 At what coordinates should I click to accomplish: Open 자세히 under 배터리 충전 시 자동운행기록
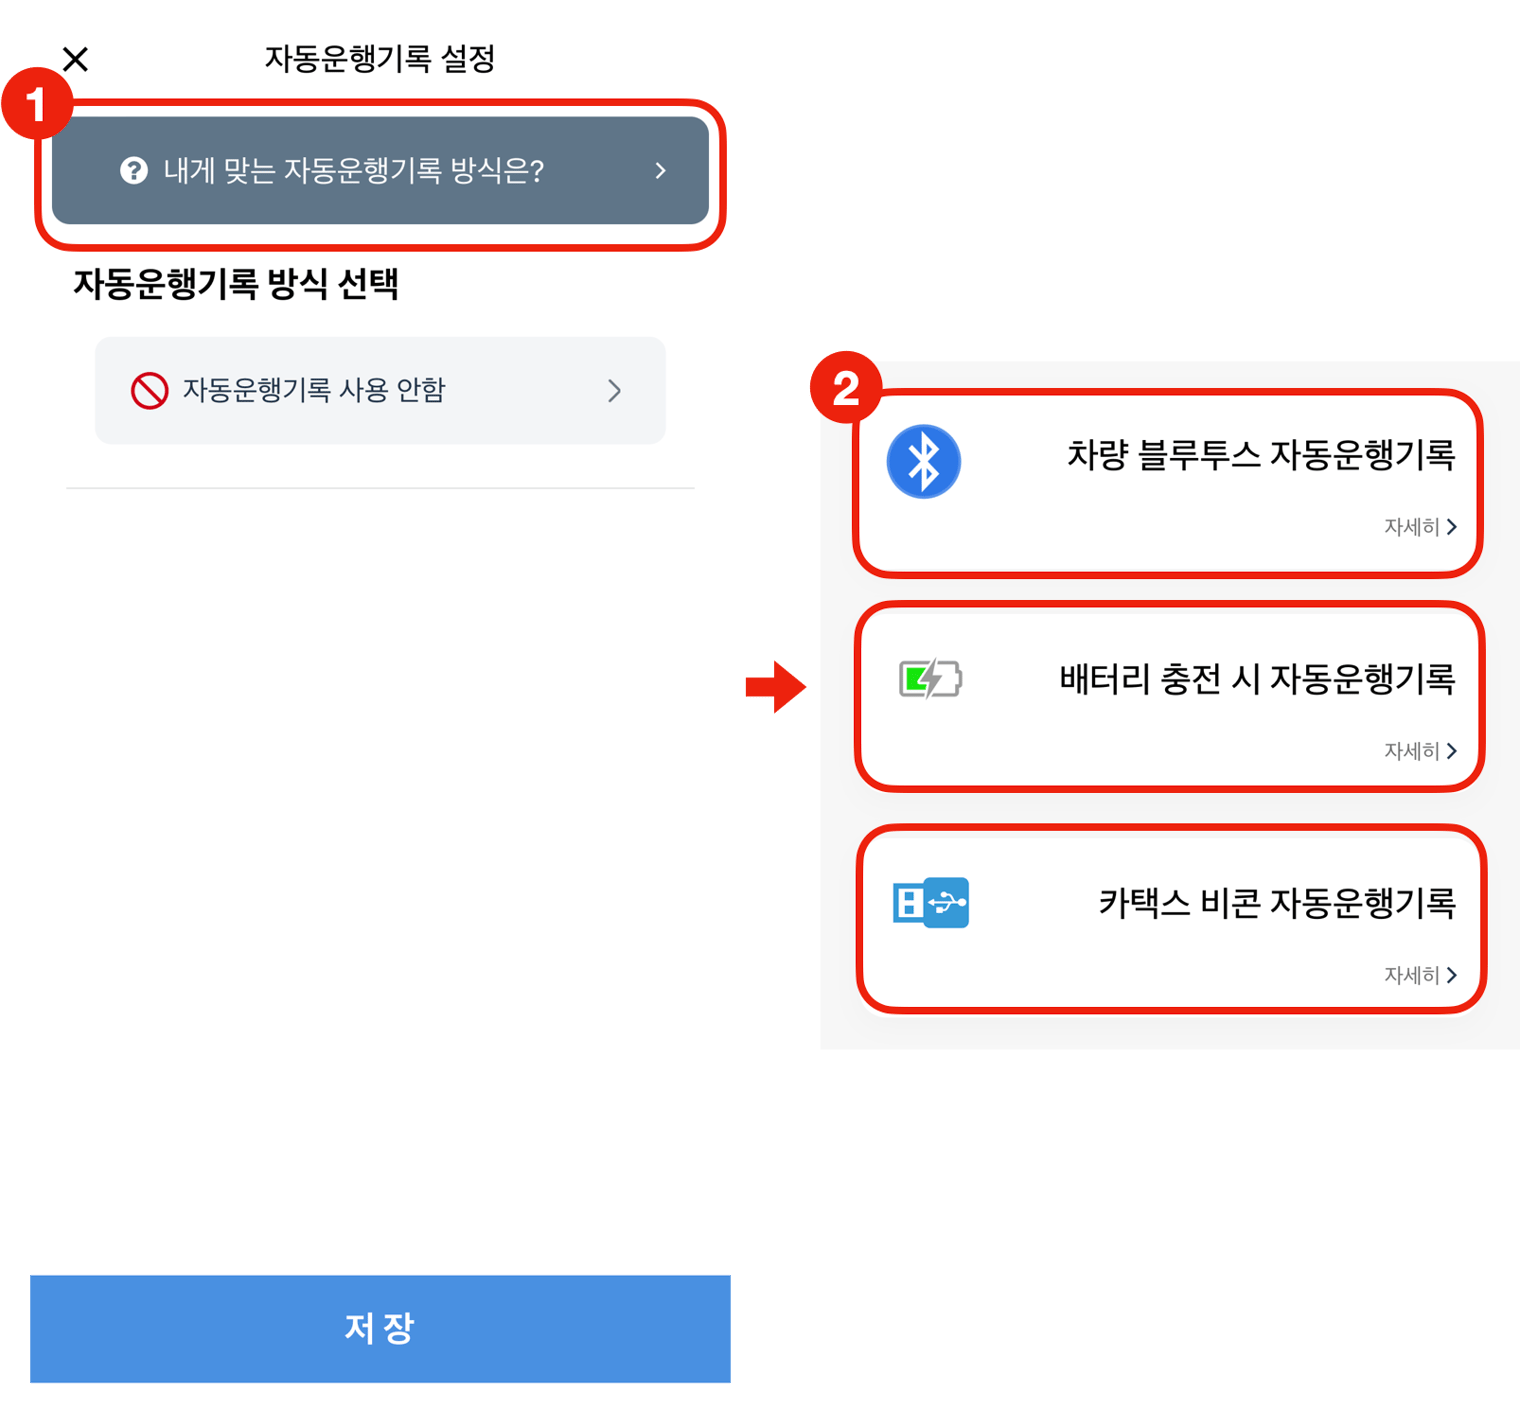click(x=1420, y=751)
